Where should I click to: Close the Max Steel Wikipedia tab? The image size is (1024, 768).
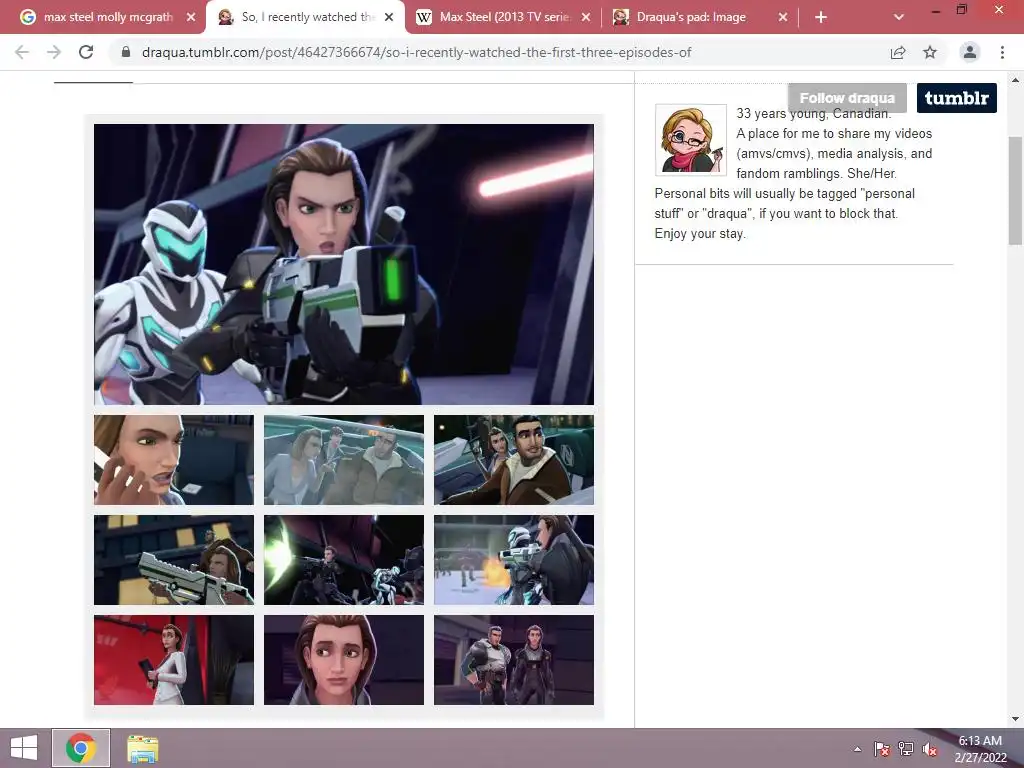[586, 17]
